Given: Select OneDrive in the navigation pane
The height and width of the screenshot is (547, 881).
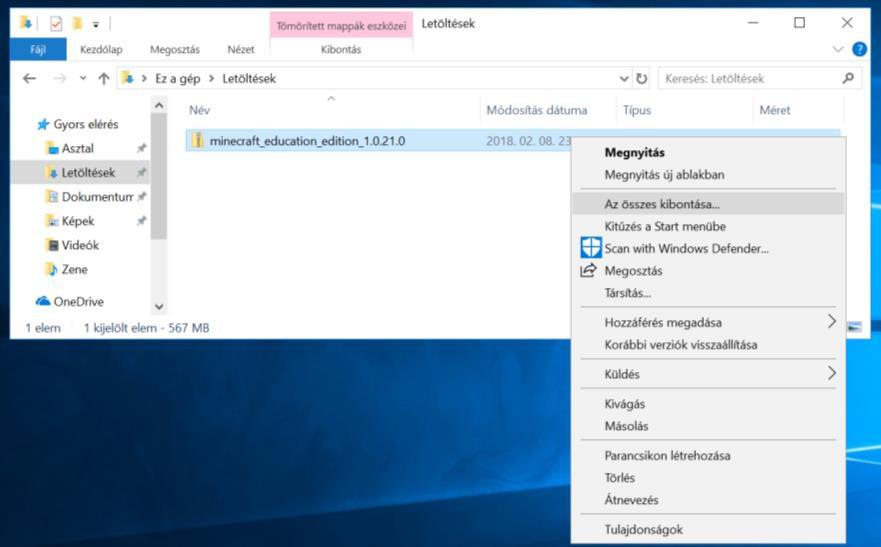Looking at the screenshot, I should (78, 302).
